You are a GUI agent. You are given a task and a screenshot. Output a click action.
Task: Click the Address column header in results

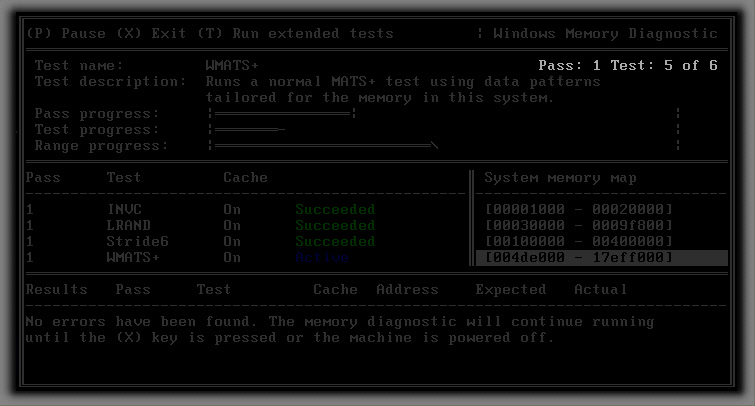tap(407, 289)
